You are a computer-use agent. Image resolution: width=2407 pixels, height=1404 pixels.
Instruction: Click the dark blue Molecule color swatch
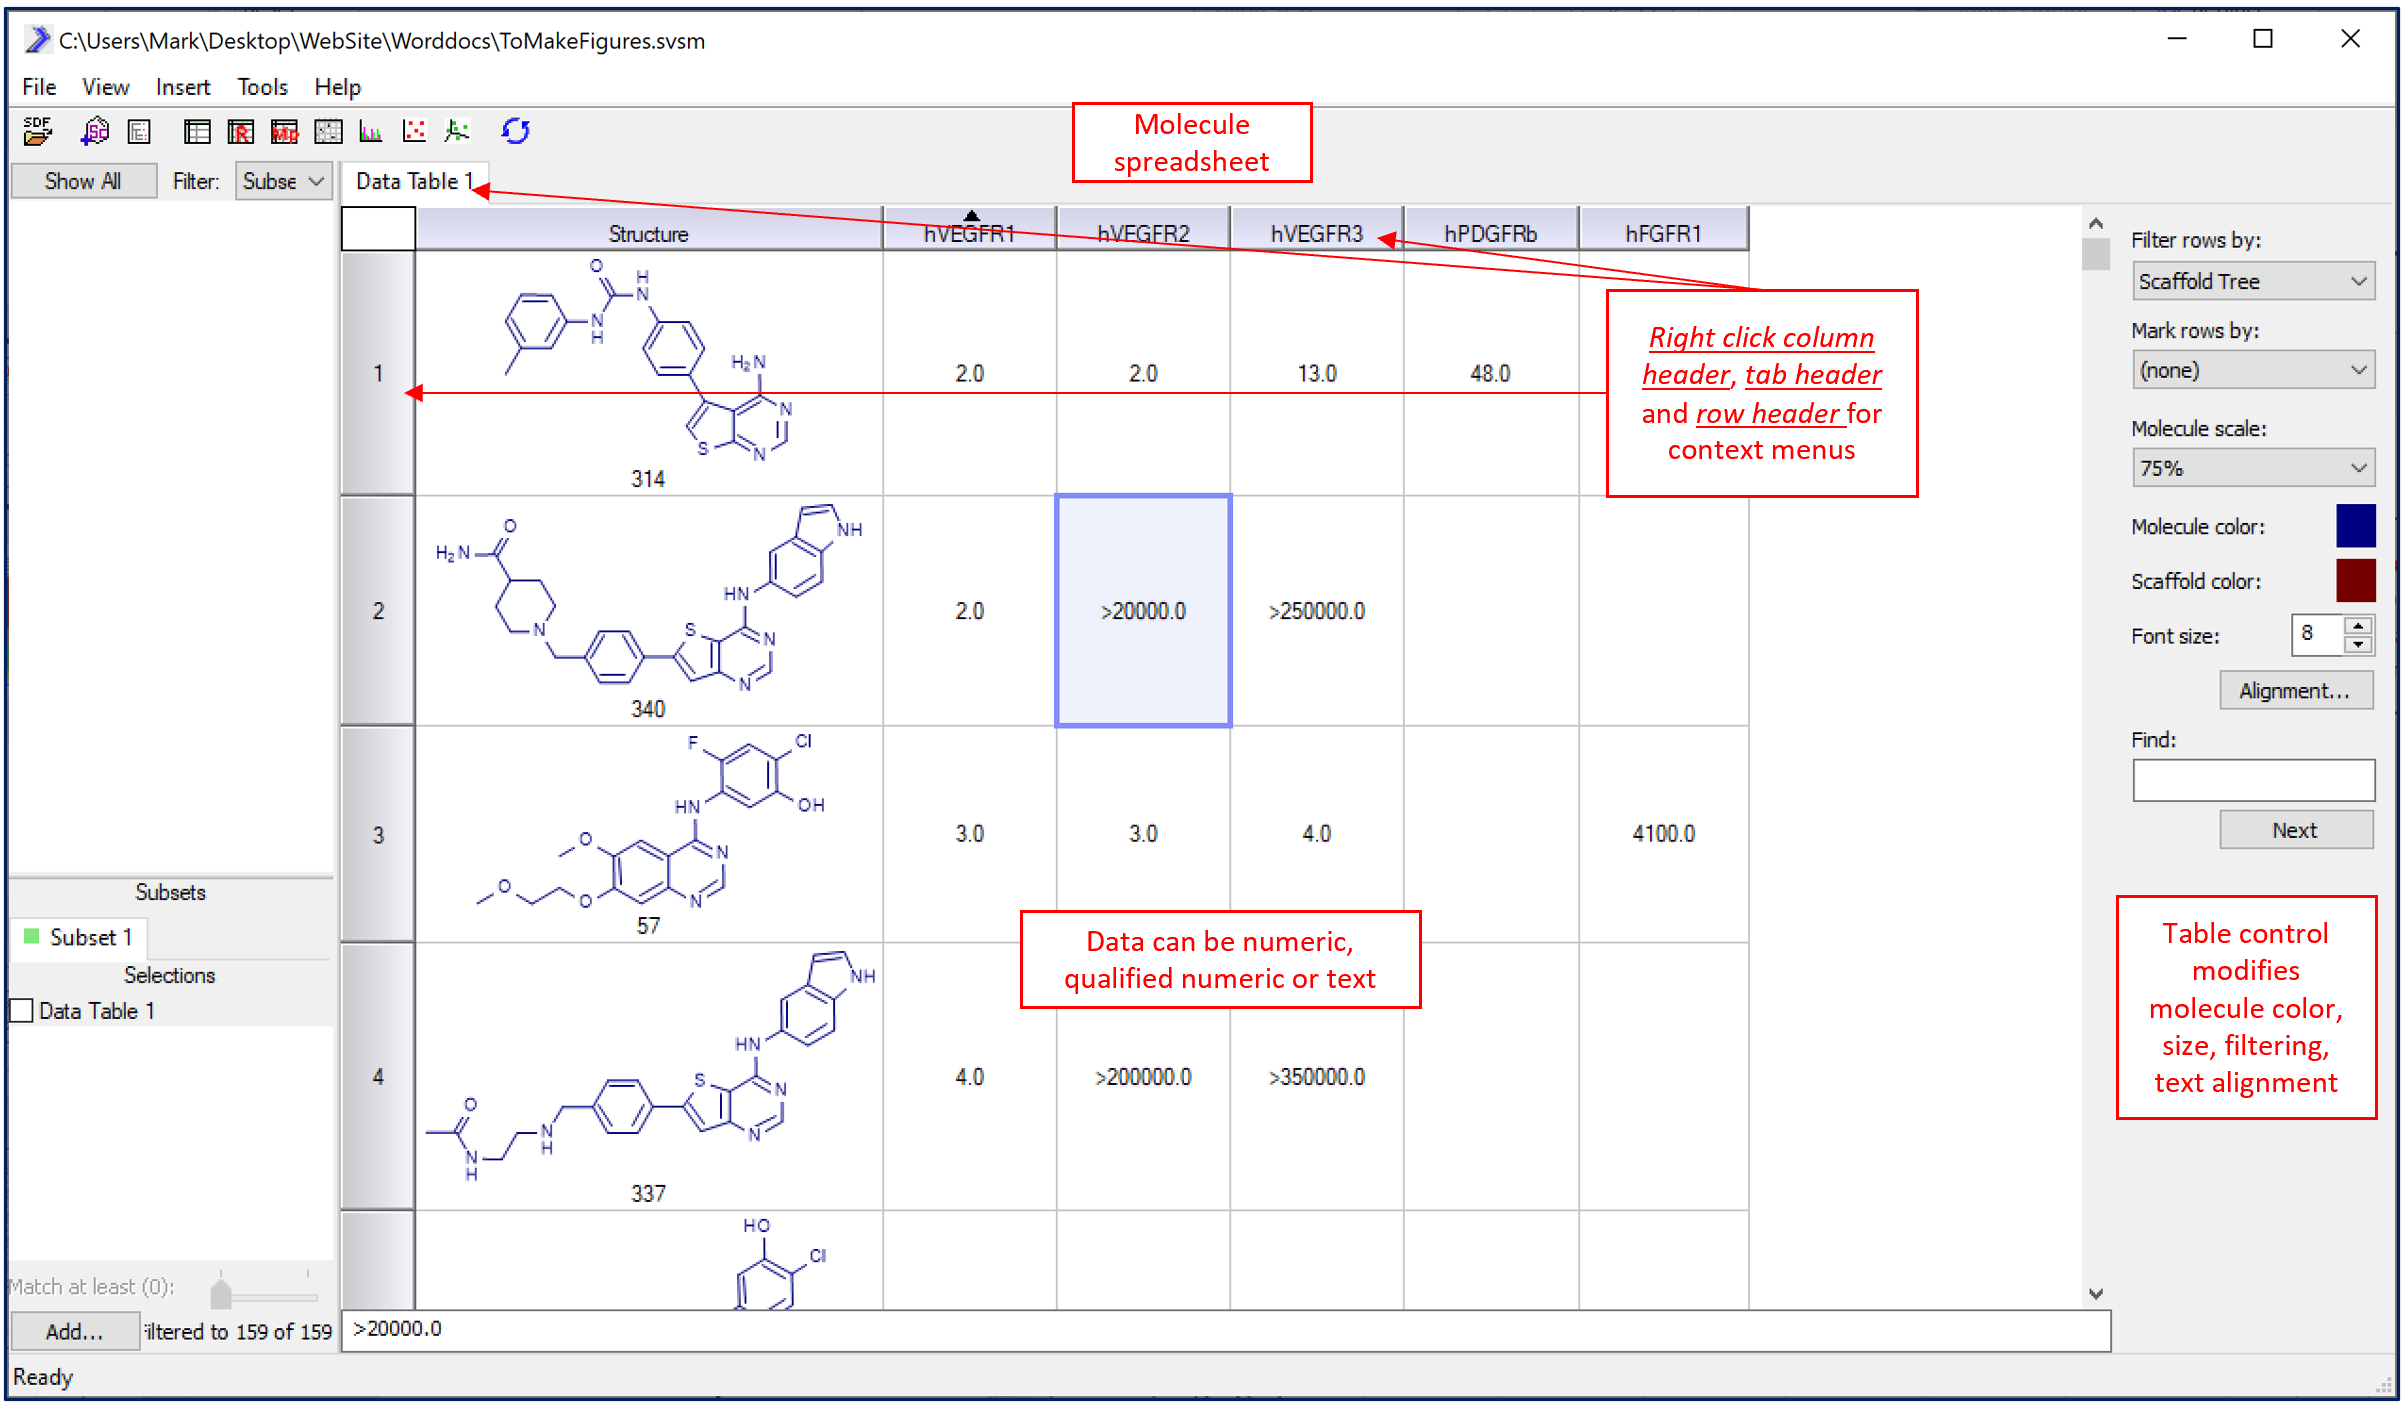[x=2354, y=526]
